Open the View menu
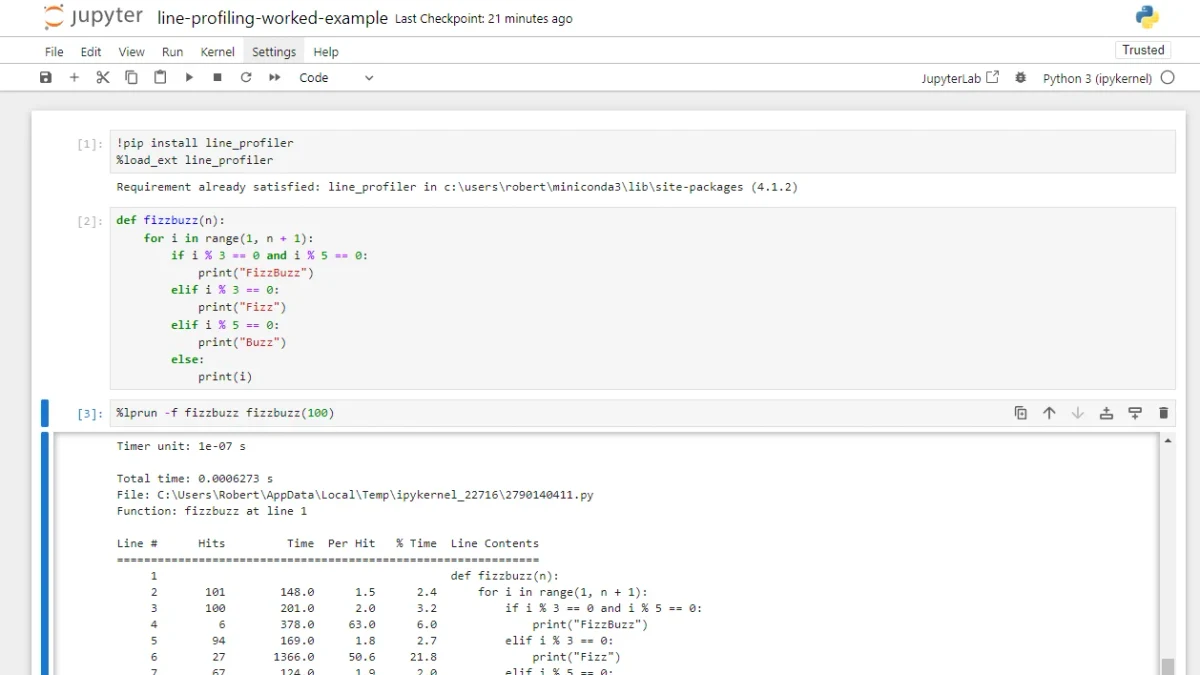Viewport: 1200px width, 675px height. (x=131, y=52)
